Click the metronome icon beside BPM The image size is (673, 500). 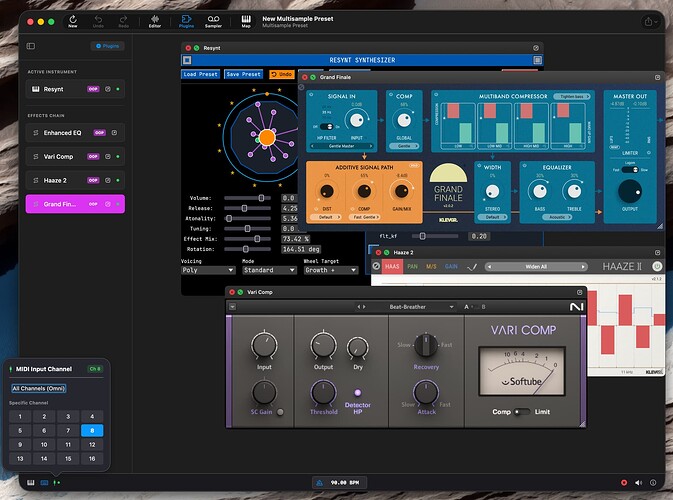pyautogui.click(x=319, y=483)
